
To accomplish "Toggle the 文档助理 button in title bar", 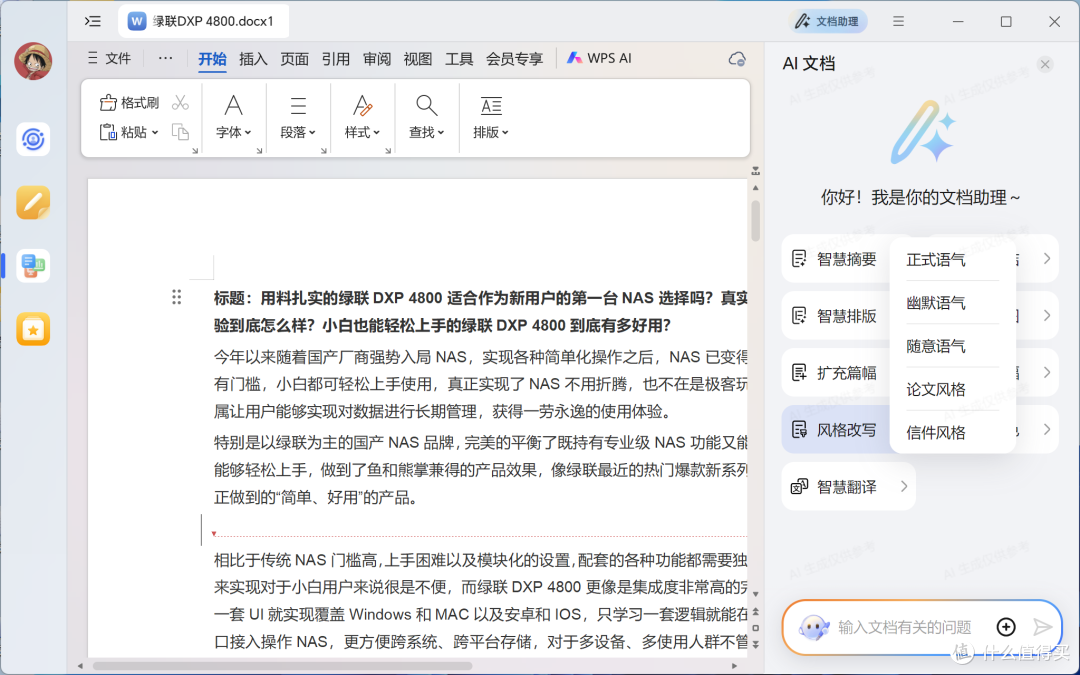I will coord(827,21).
